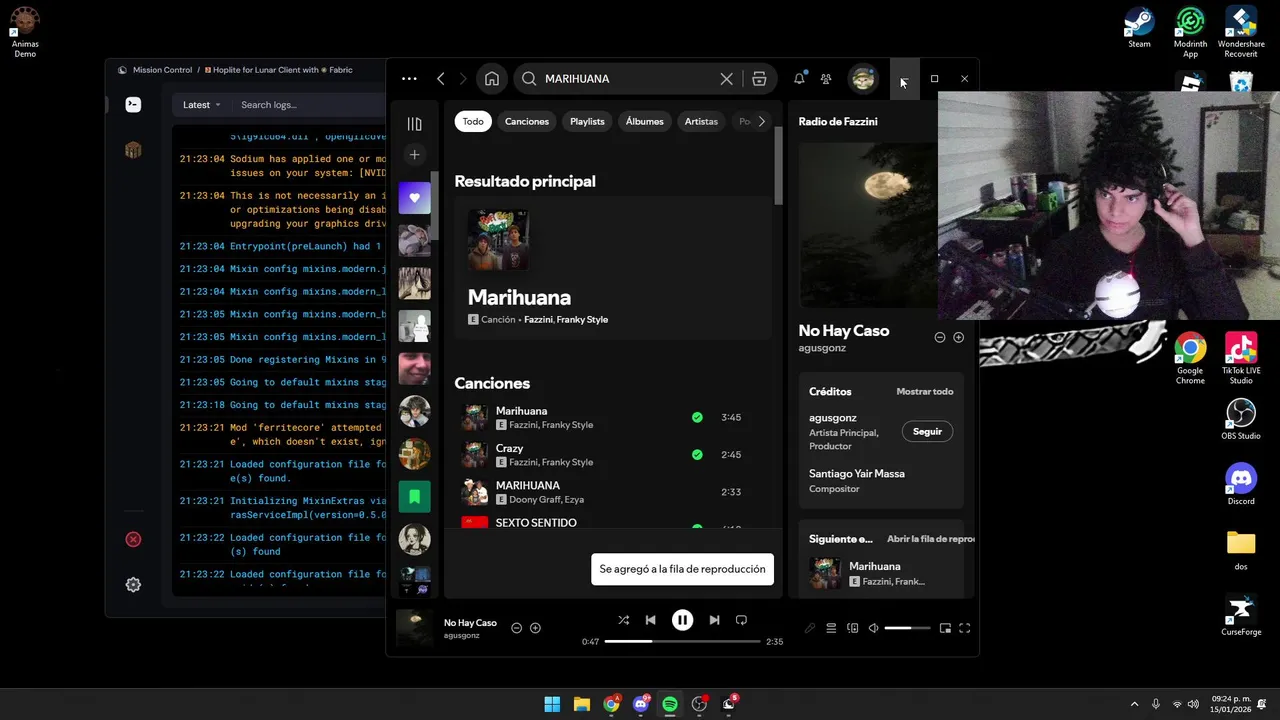1280x720 pixels.
Task: Seek in the song progress bar
Action: point(682,641)
